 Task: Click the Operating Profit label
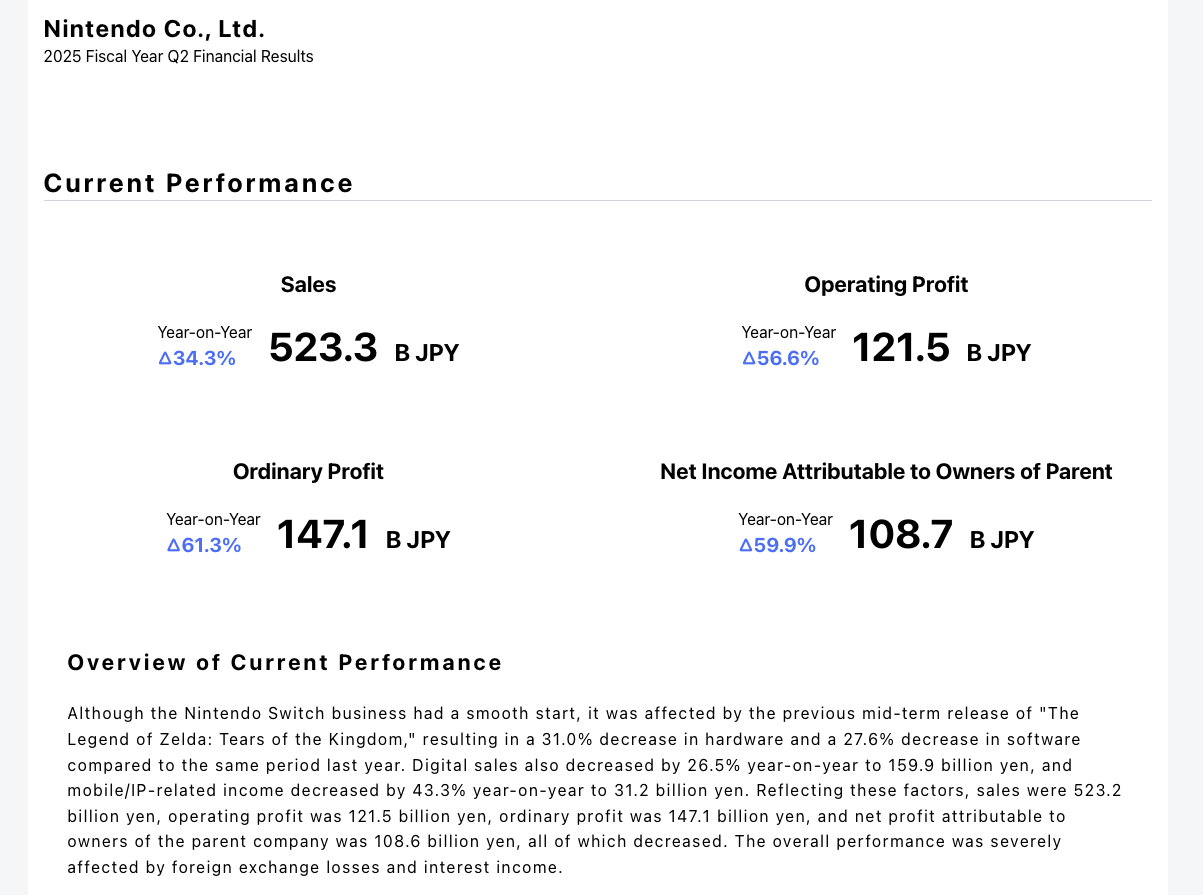pos(886,285)
